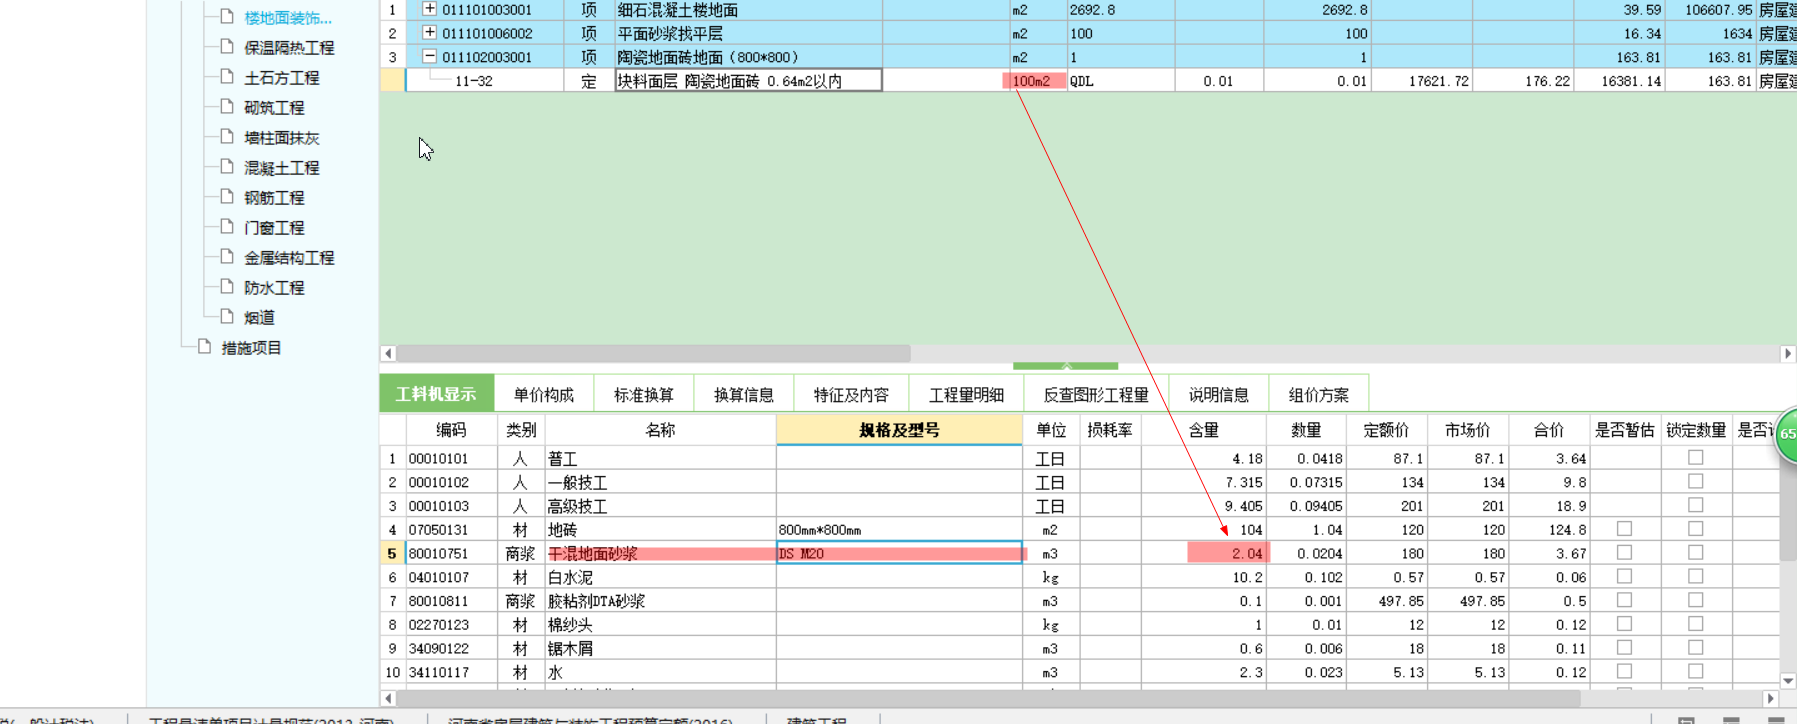Click the page icon beside 墙柱面抹灰
Image resolution: width=1797 pixels, height=724 pixels.
(x=227, y=137)
